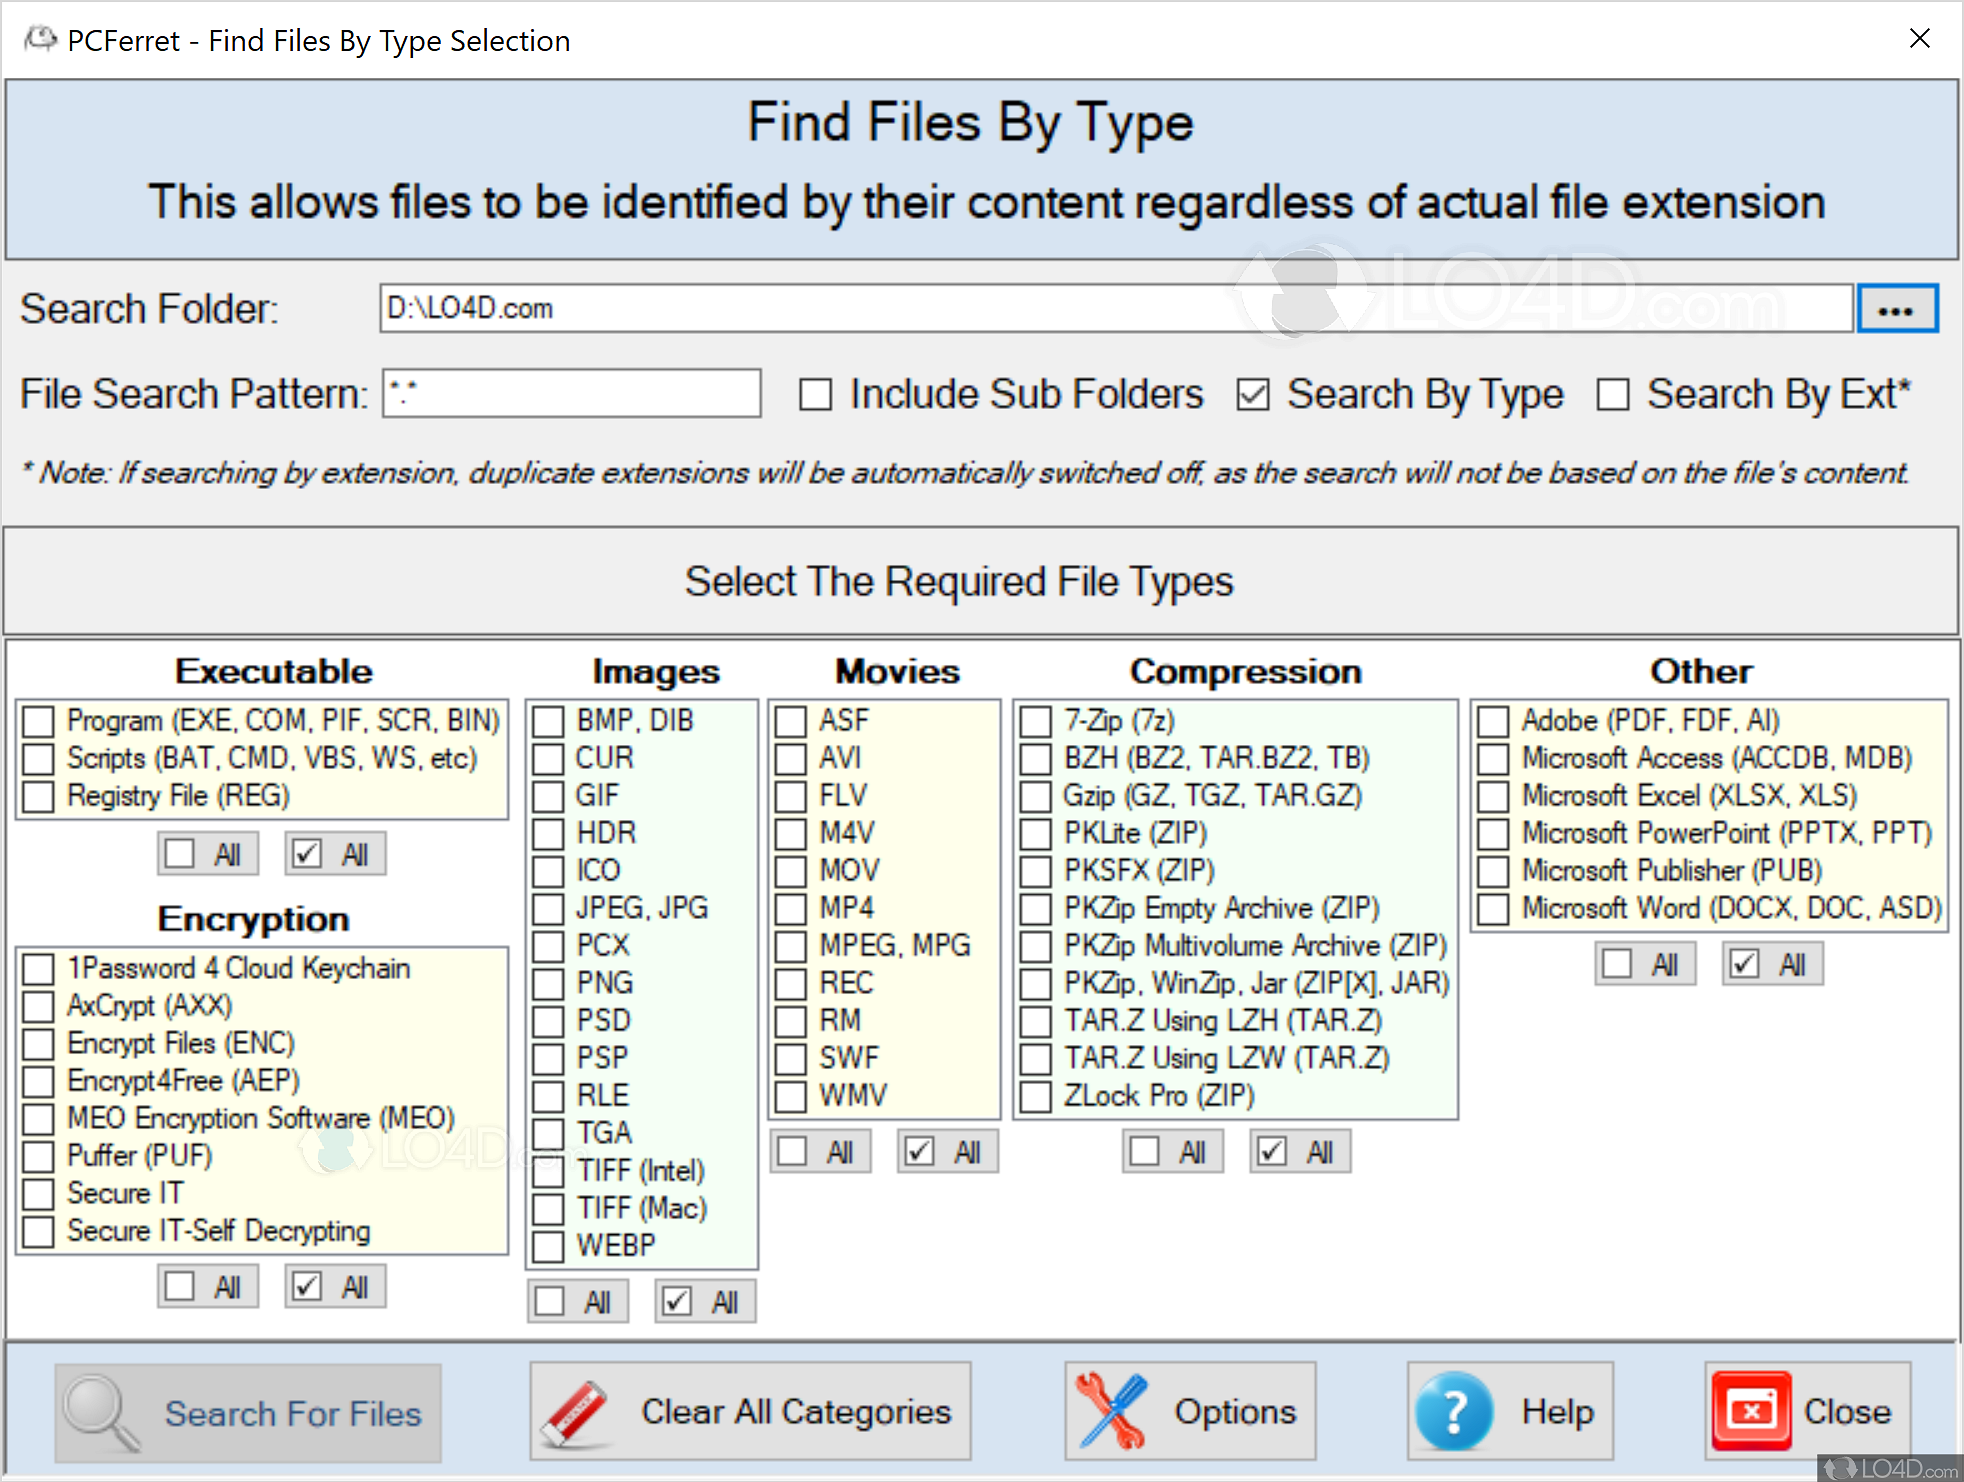This screenshot has width=1964, height=1482.
Task: Click the Search For Files button label
Action: (293, 1413)
